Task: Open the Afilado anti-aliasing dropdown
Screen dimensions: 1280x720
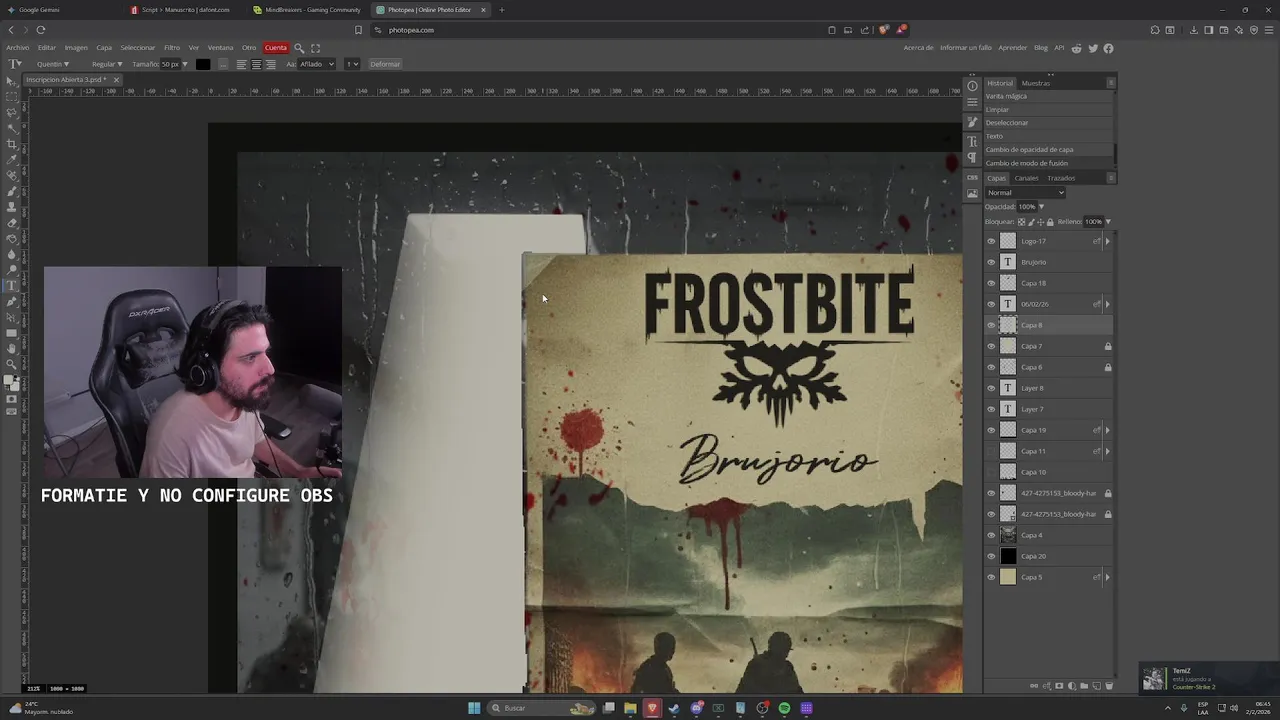Action: (317, 64)
